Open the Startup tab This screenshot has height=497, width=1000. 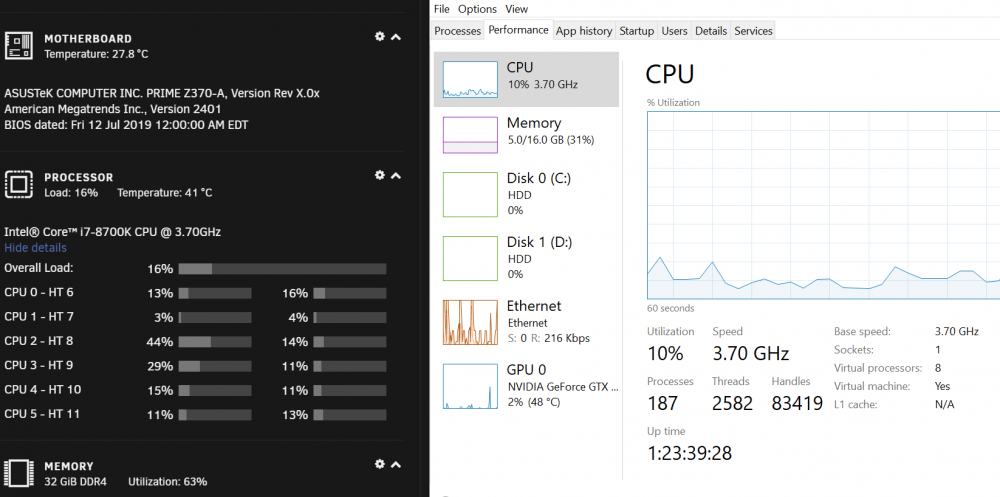click(x=636, y=31)
